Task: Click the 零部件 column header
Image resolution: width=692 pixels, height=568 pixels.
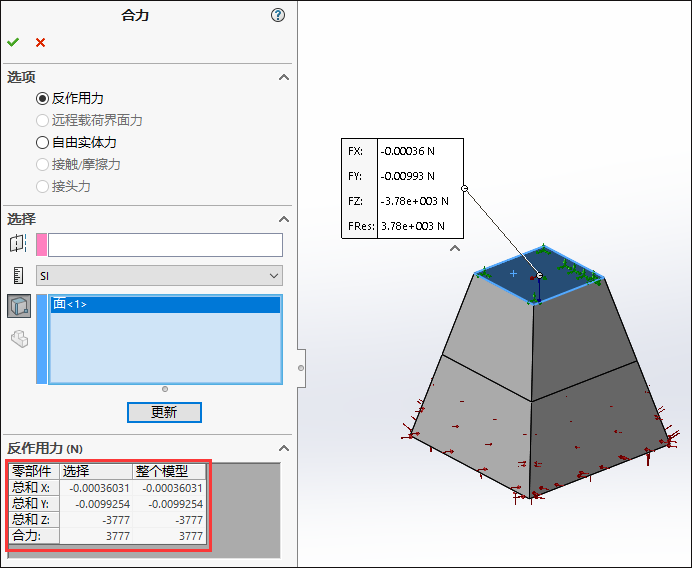Action: 34,471
